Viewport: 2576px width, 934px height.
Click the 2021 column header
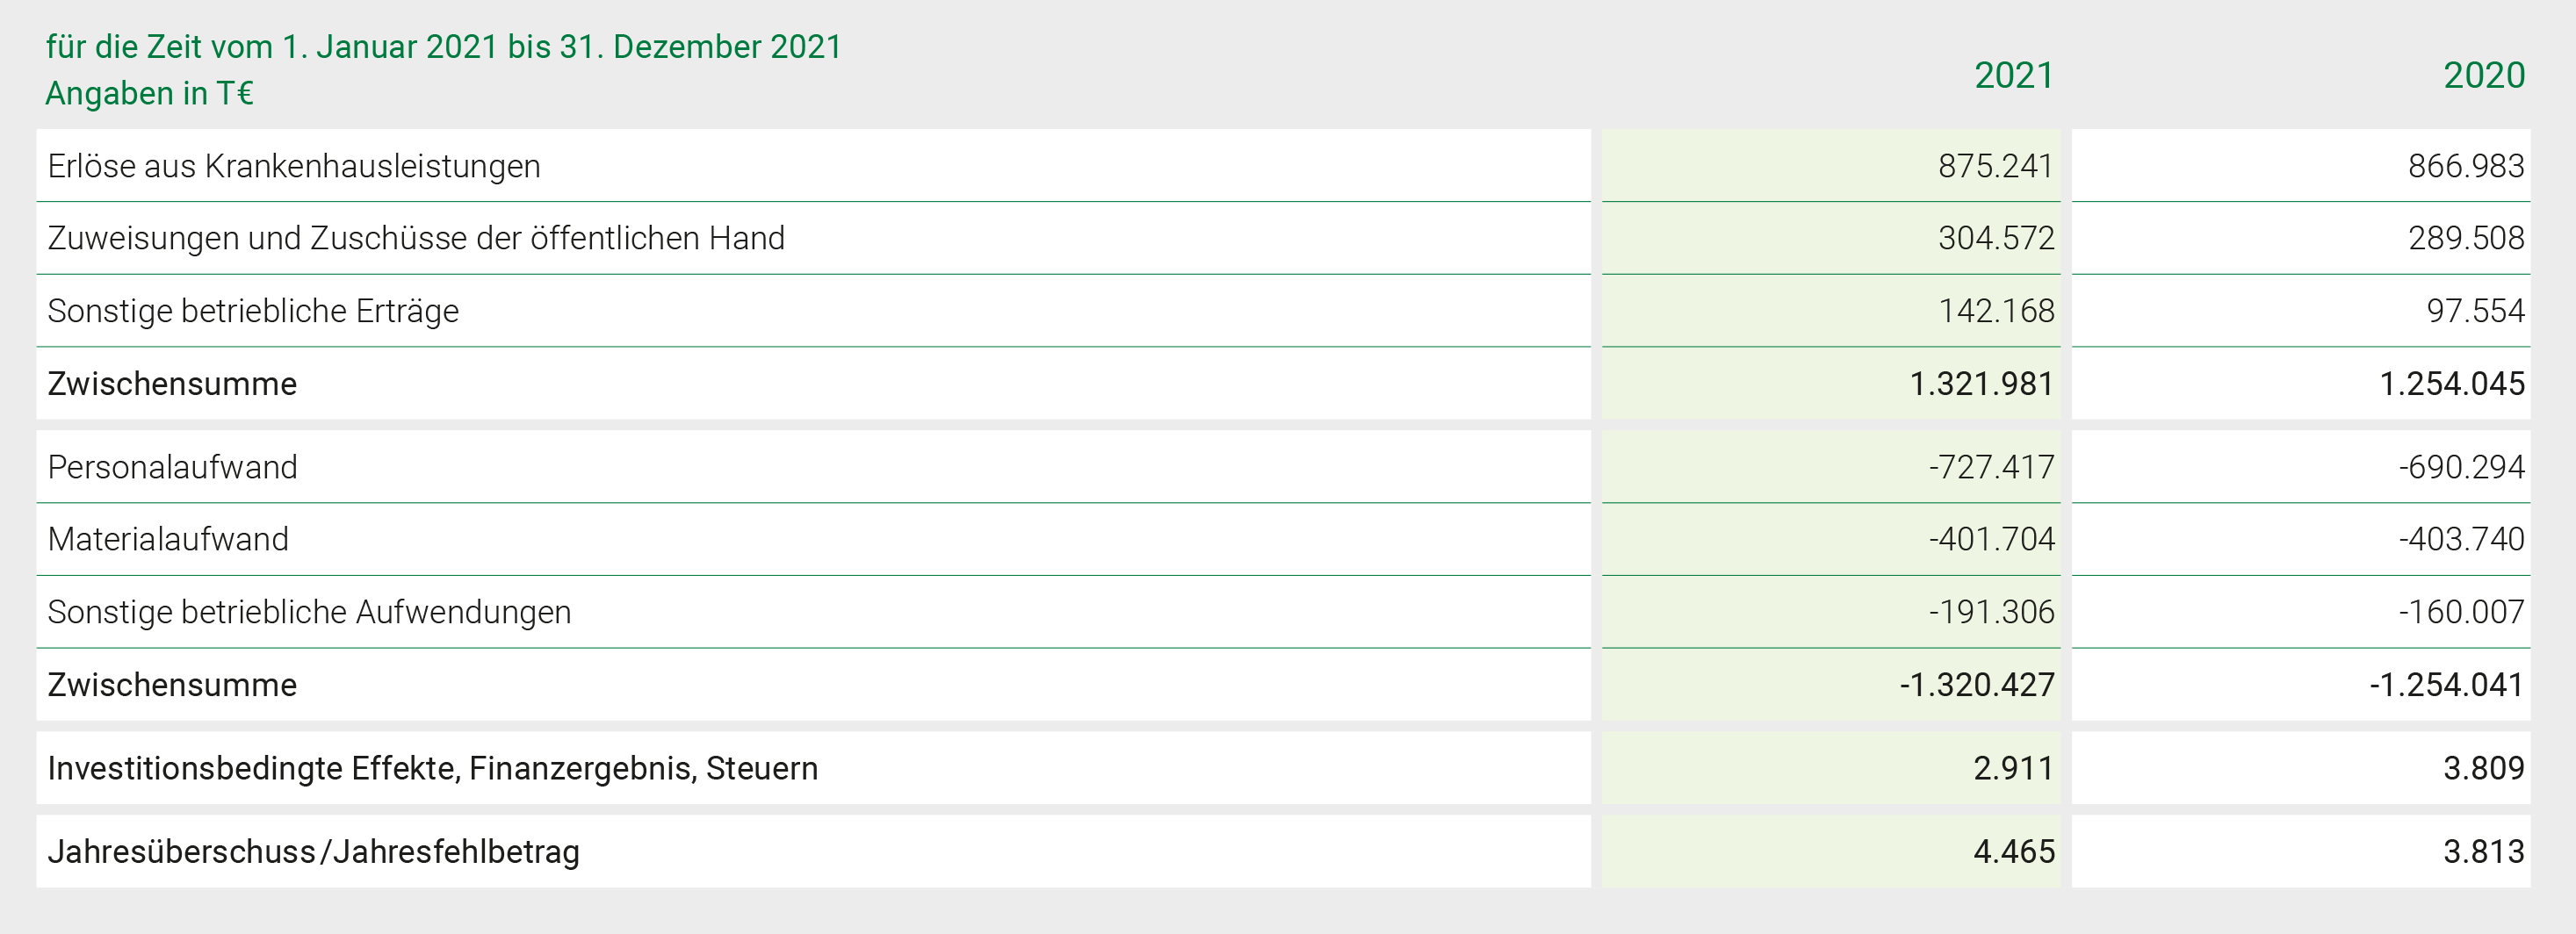pyautogui.click(x=2013, y=76)
